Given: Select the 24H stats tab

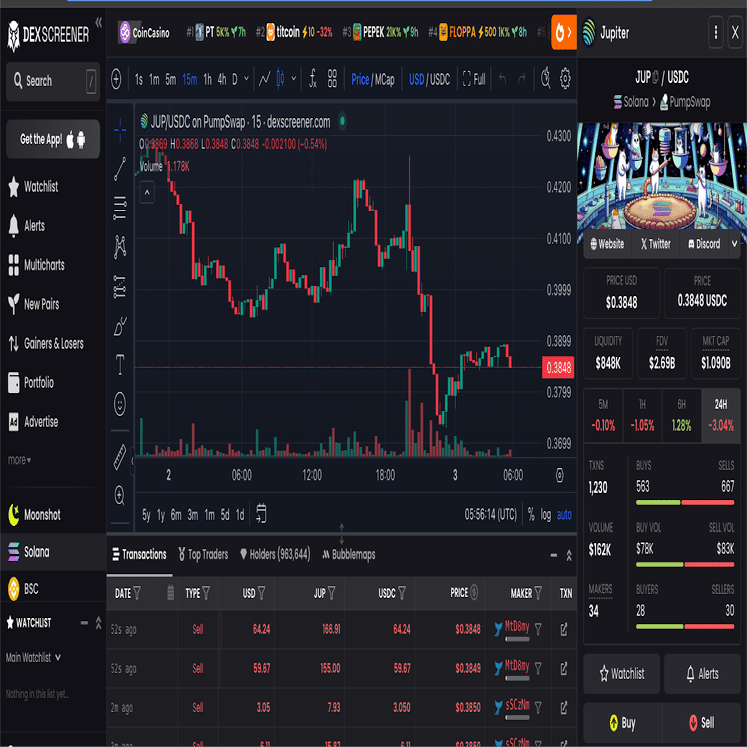Looking at the screenshot, I should [721, 415].
